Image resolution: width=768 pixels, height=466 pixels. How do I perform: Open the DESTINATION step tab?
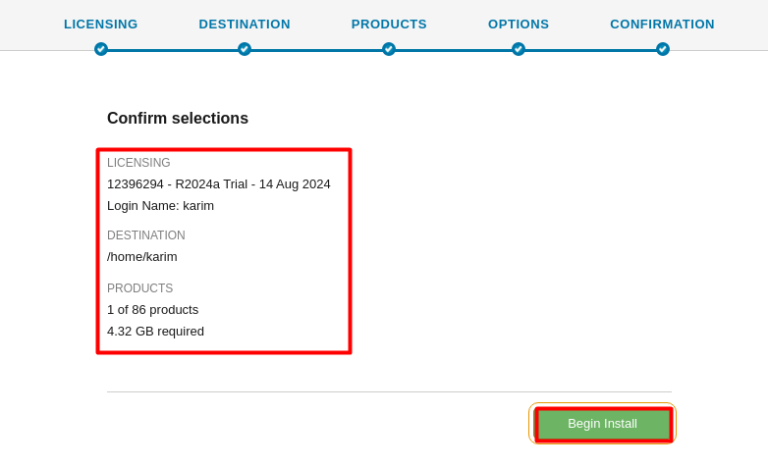pyautogui.click(x=244, y=24)
